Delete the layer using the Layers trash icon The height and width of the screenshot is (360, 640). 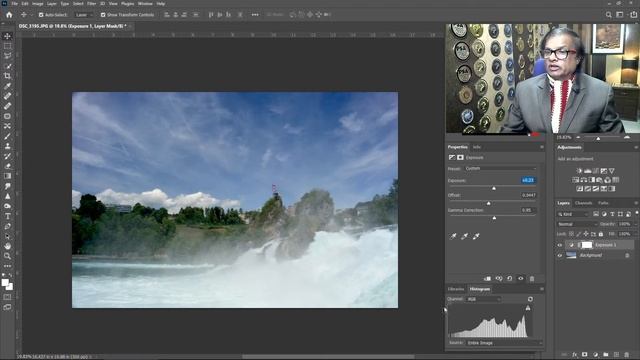coord(627,355)
